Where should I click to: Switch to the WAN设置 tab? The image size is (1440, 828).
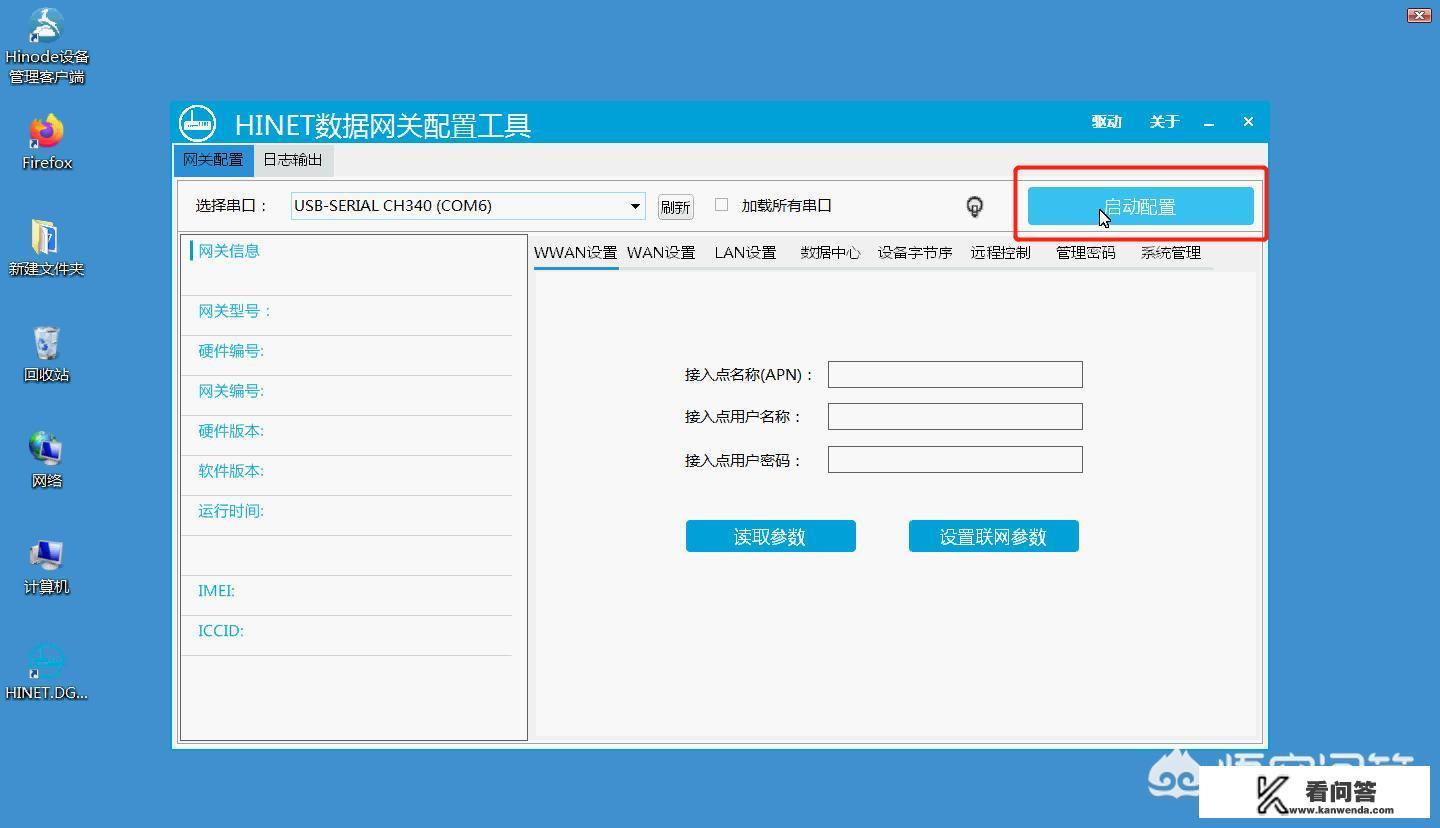click(x=661, y=253)
